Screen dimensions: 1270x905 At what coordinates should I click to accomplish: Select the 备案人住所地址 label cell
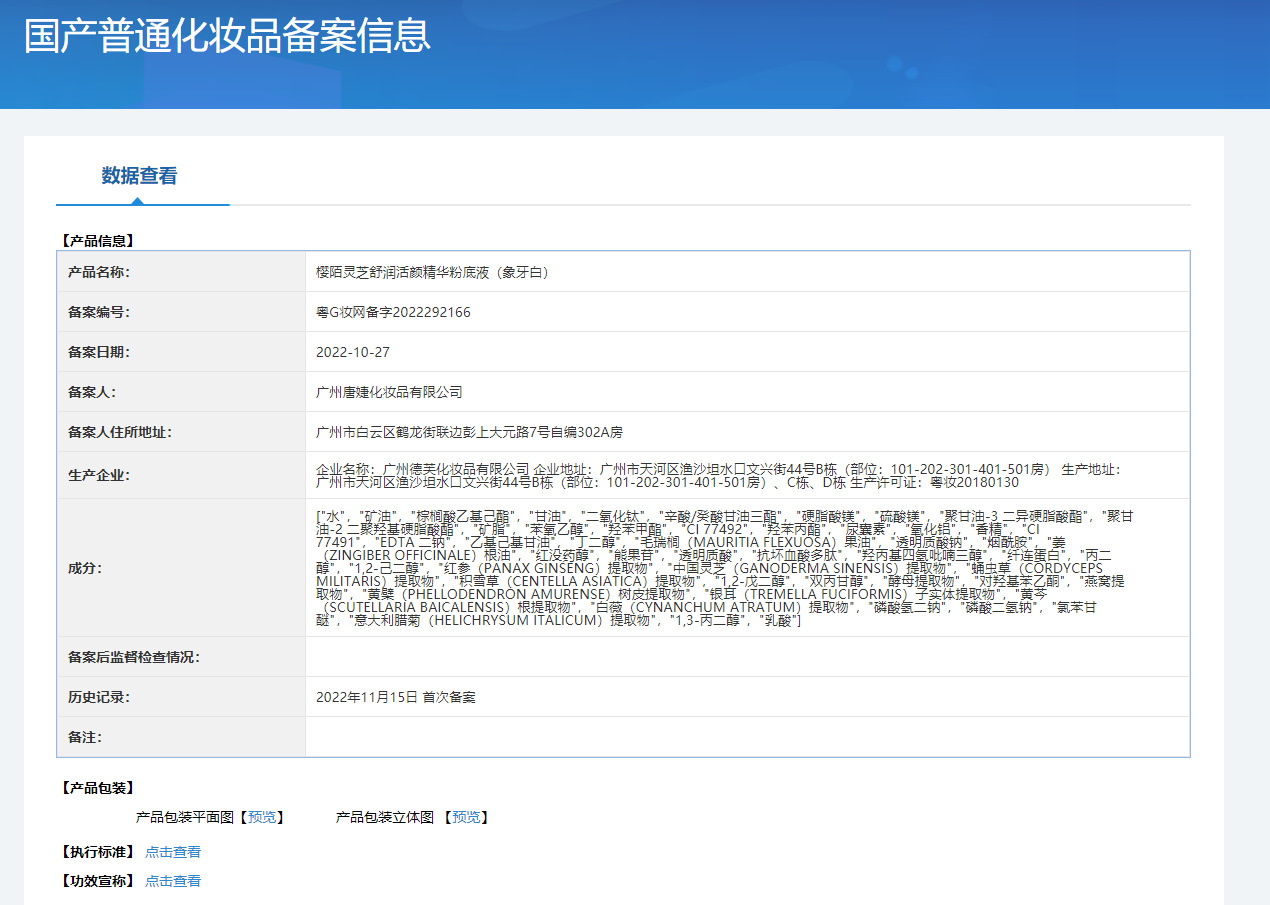click(x=181, y=432)
